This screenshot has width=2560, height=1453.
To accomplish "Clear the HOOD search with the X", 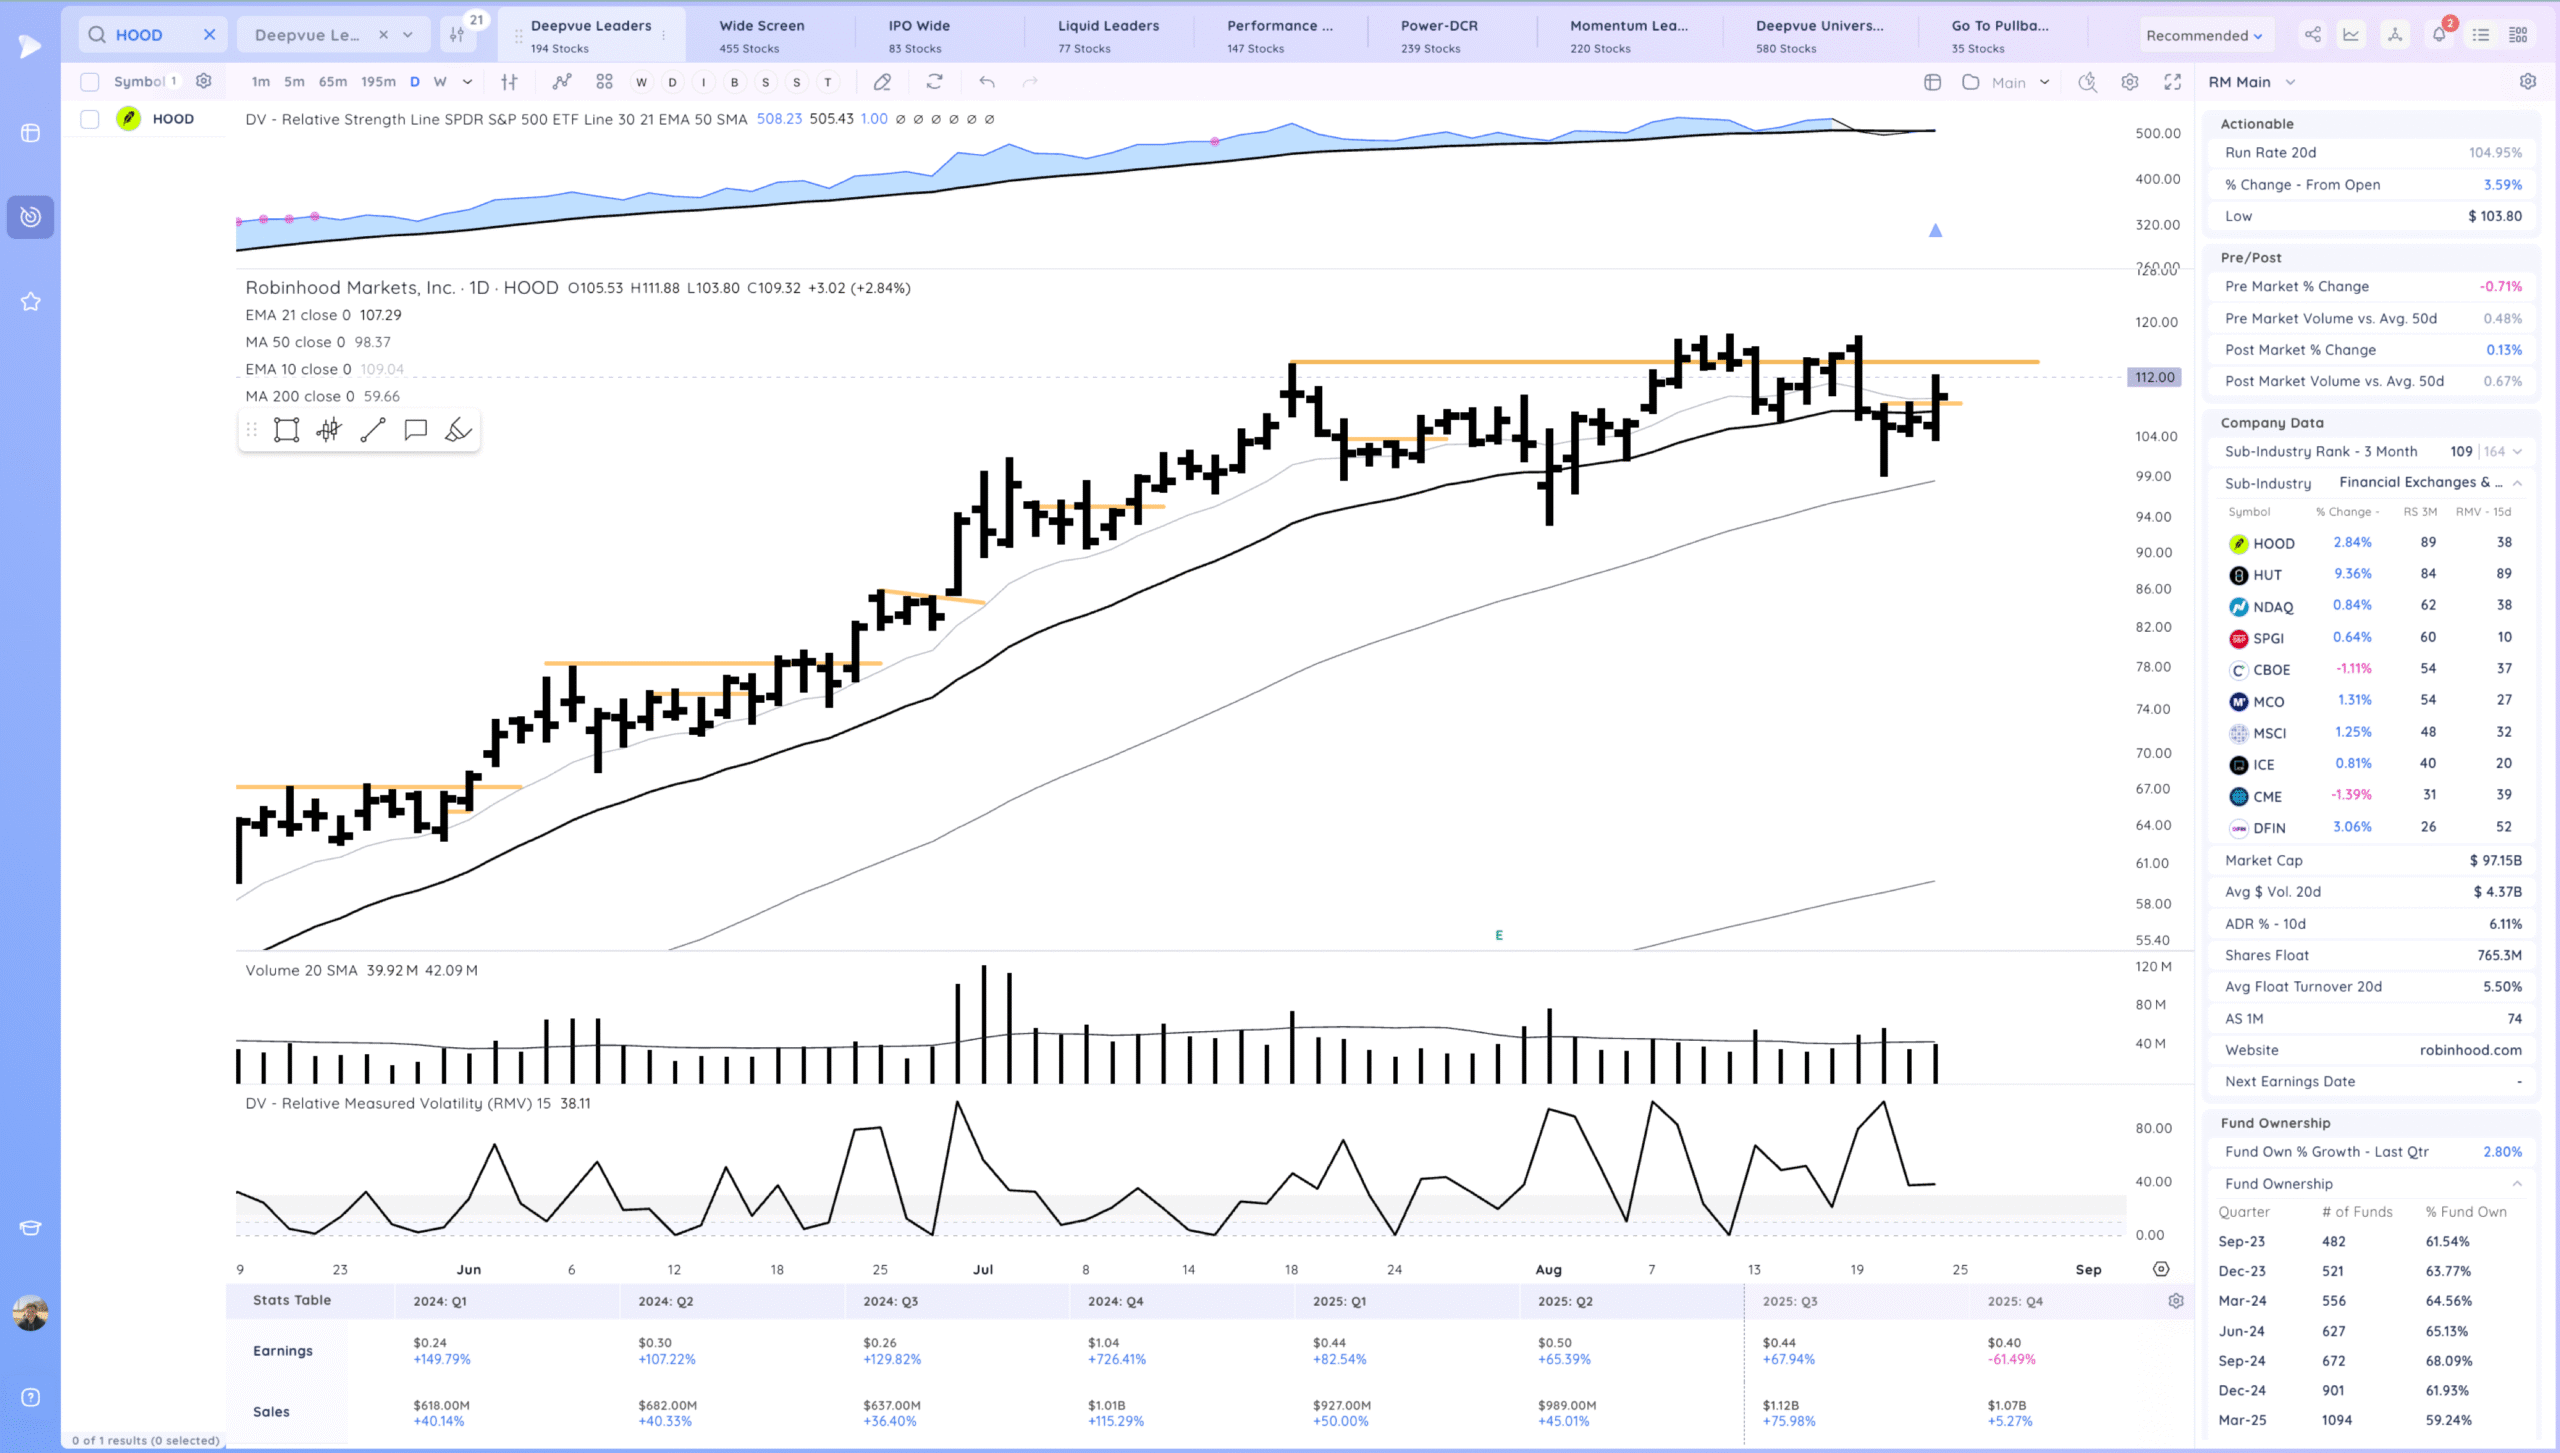I will coord(209,34).
